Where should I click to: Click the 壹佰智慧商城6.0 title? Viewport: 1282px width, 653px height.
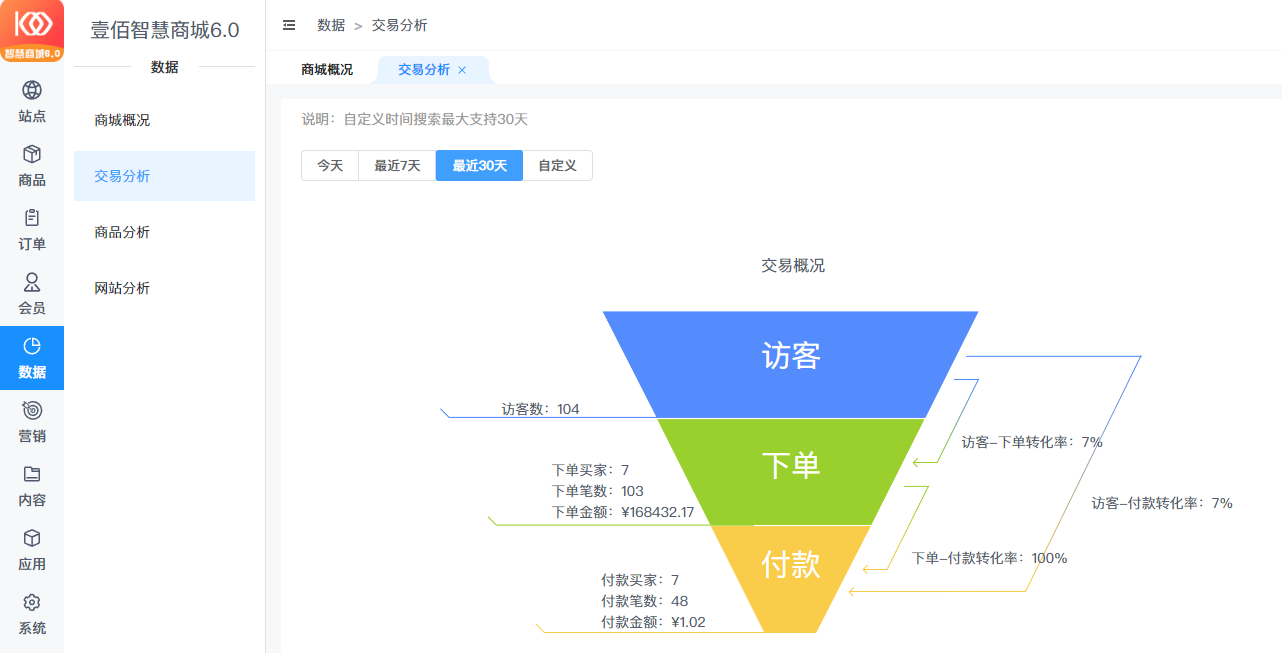pyautogui.click(x=165, y=31)
